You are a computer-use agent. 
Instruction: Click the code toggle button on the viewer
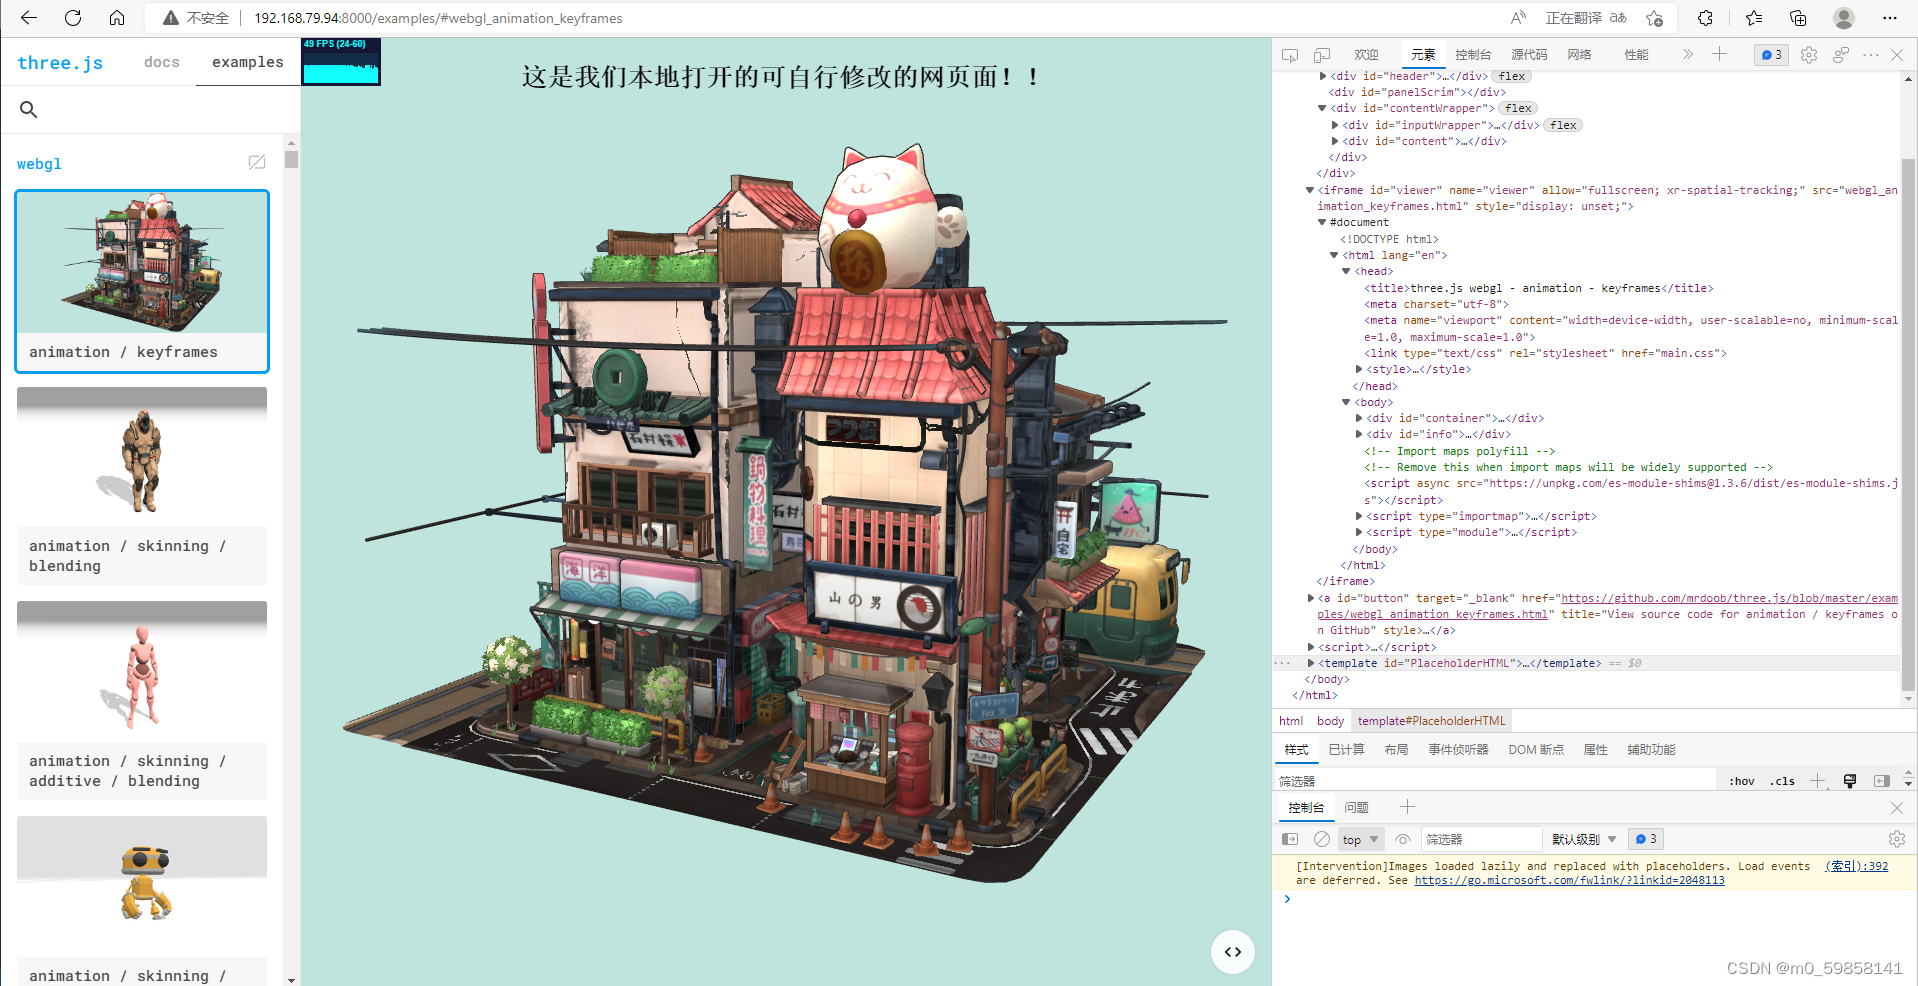point(1233,952)
